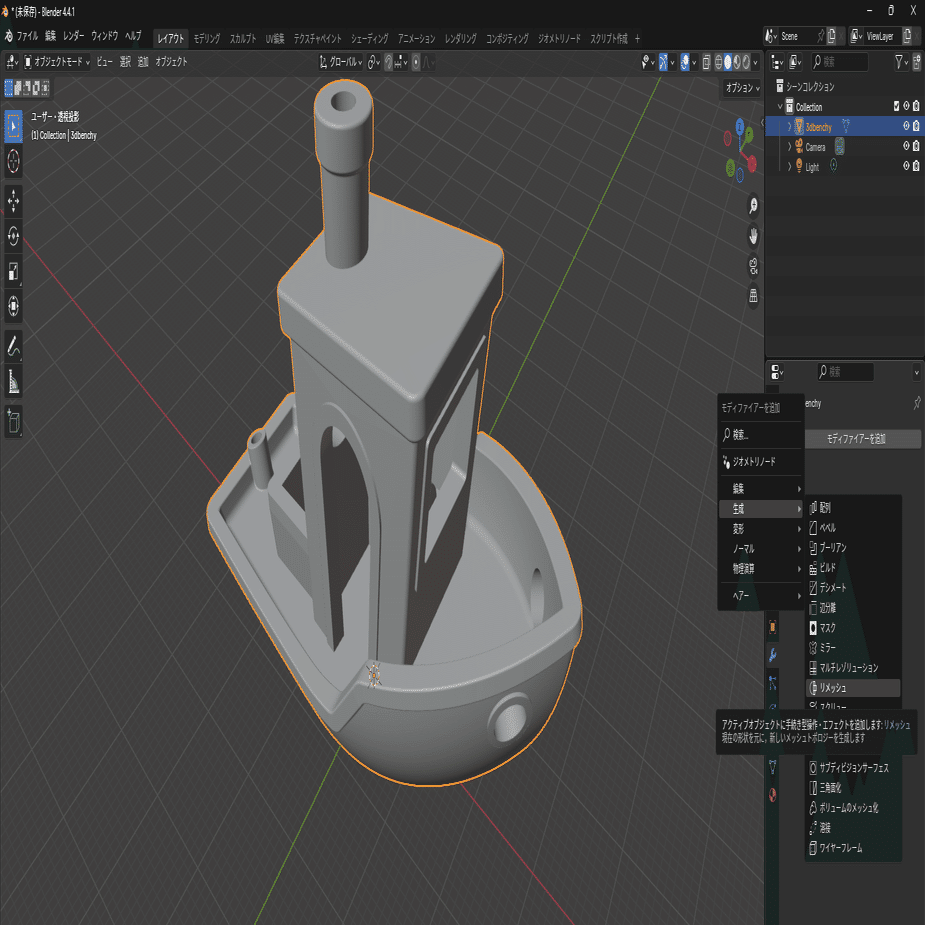This screenshot has height=925, width=925.
Task: Select the Transform tool
Action: (13, 306)
